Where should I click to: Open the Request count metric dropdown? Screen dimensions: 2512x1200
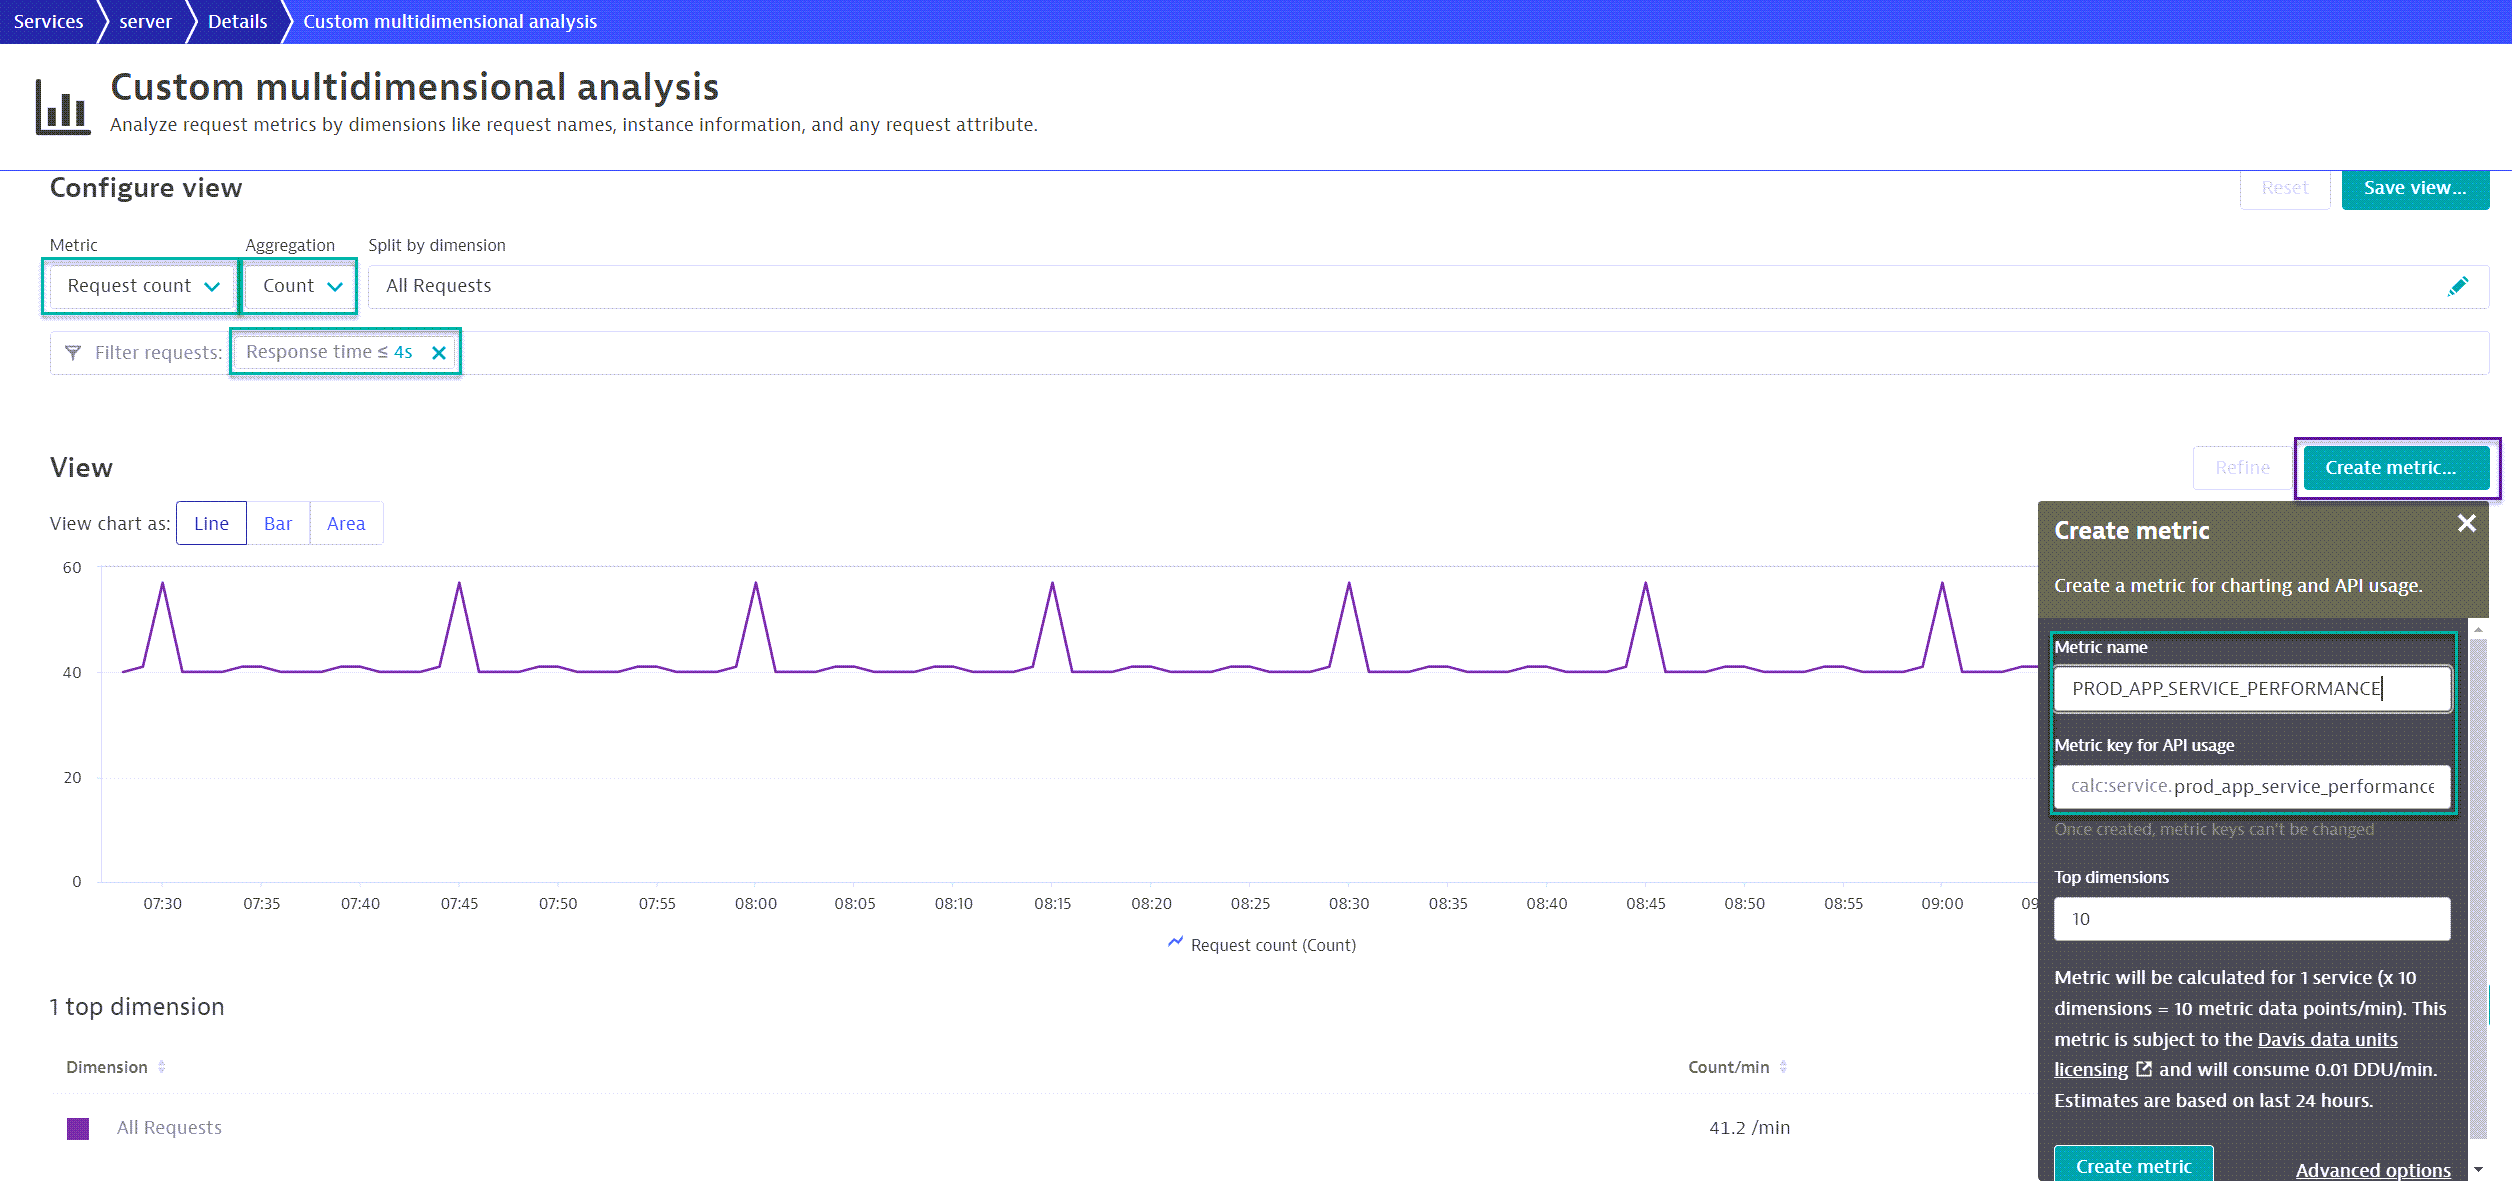pyautogui.click(x=140, y=286)
